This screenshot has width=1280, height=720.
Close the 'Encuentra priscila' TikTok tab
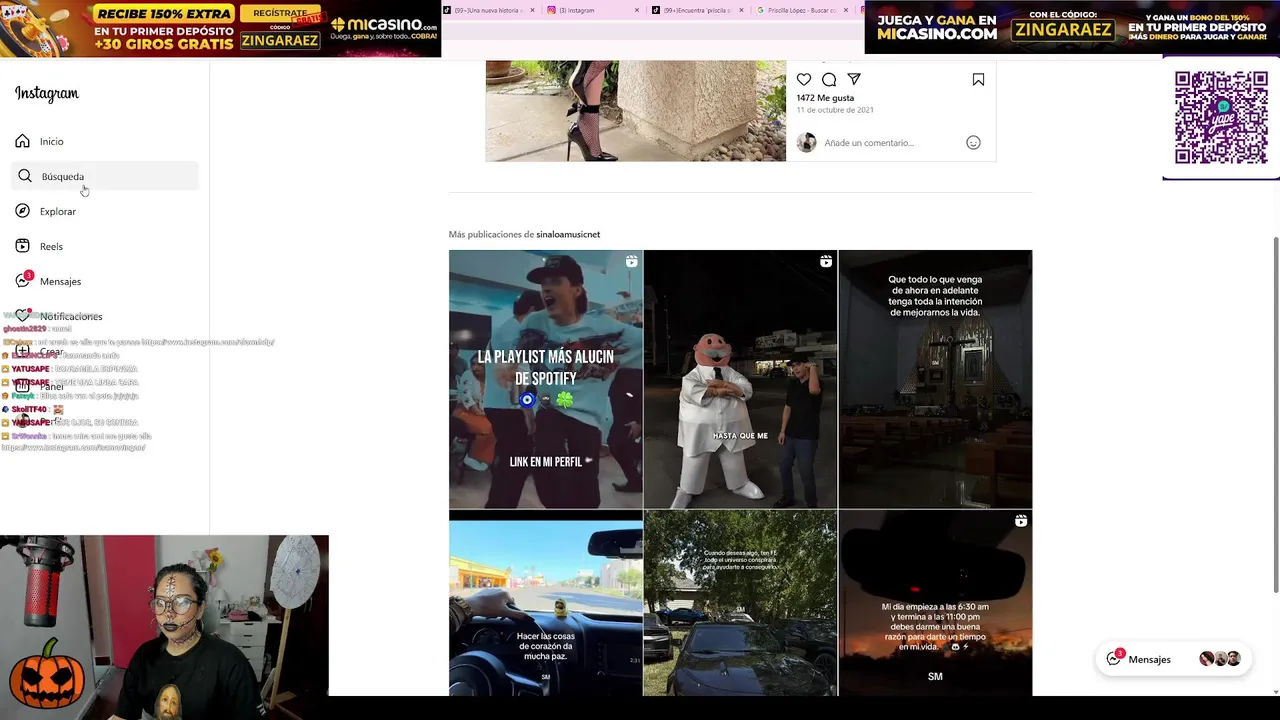point(742,10)
